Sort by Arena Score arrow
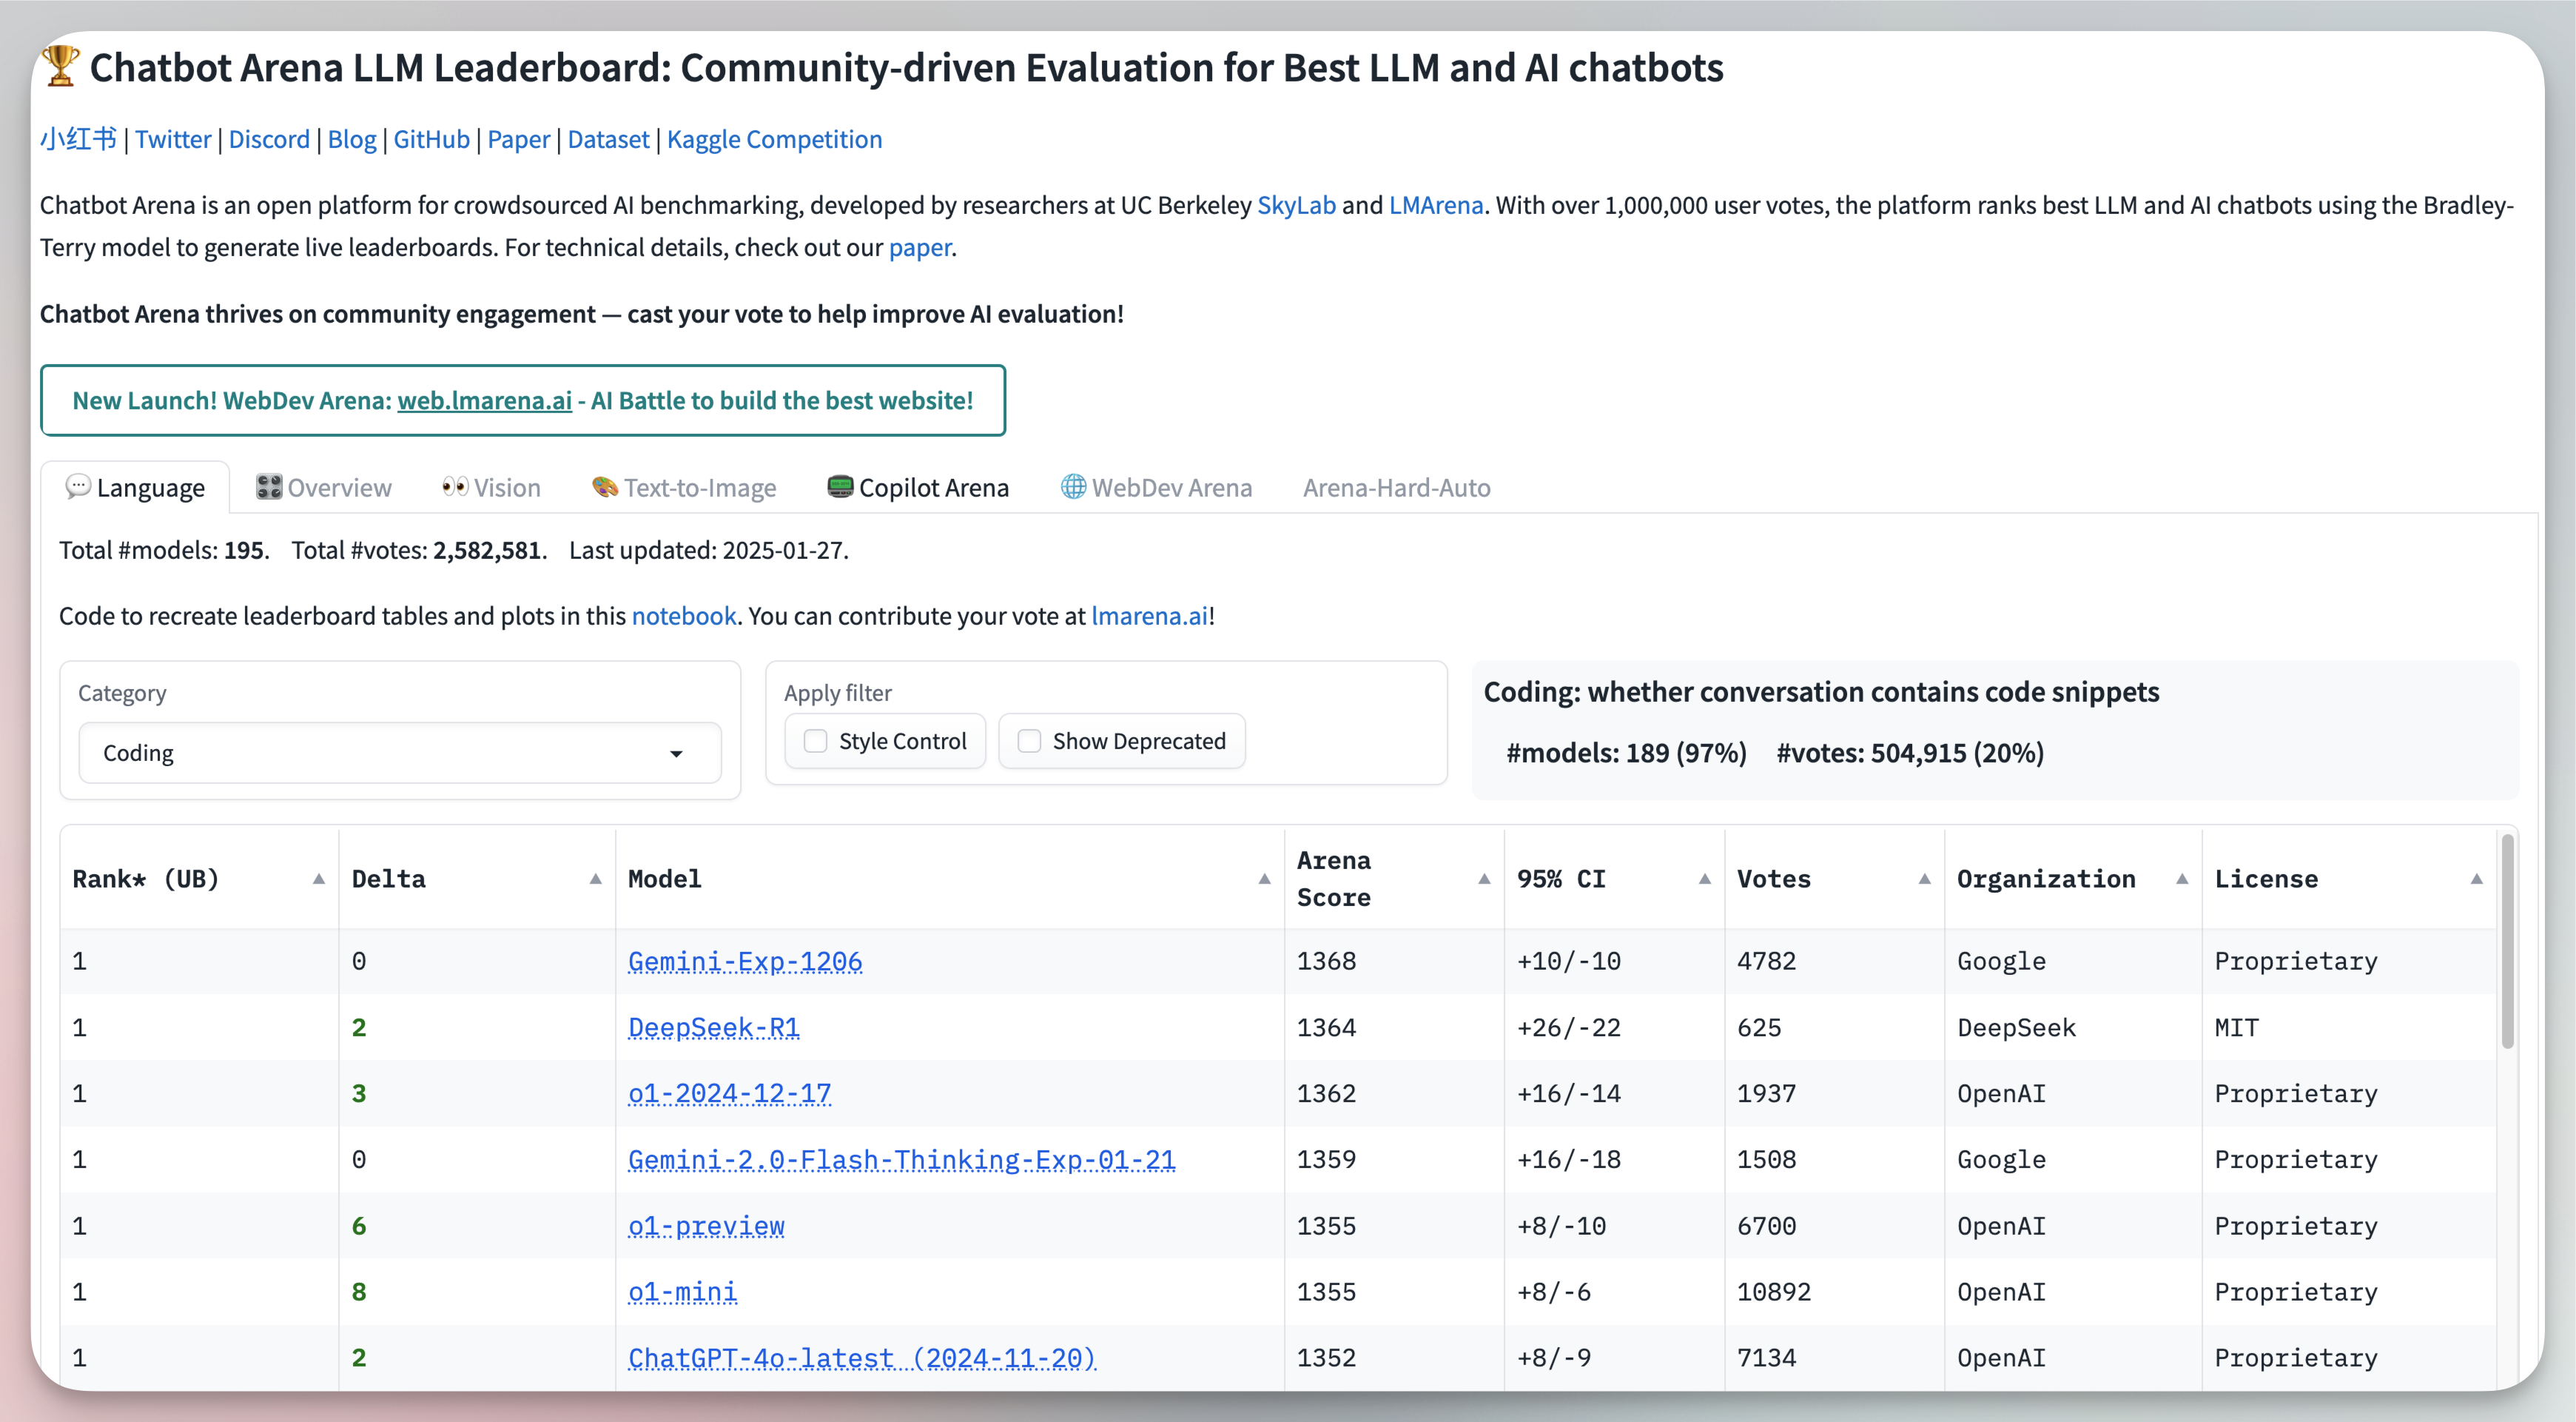2576x1422 pixels. 1484,879
